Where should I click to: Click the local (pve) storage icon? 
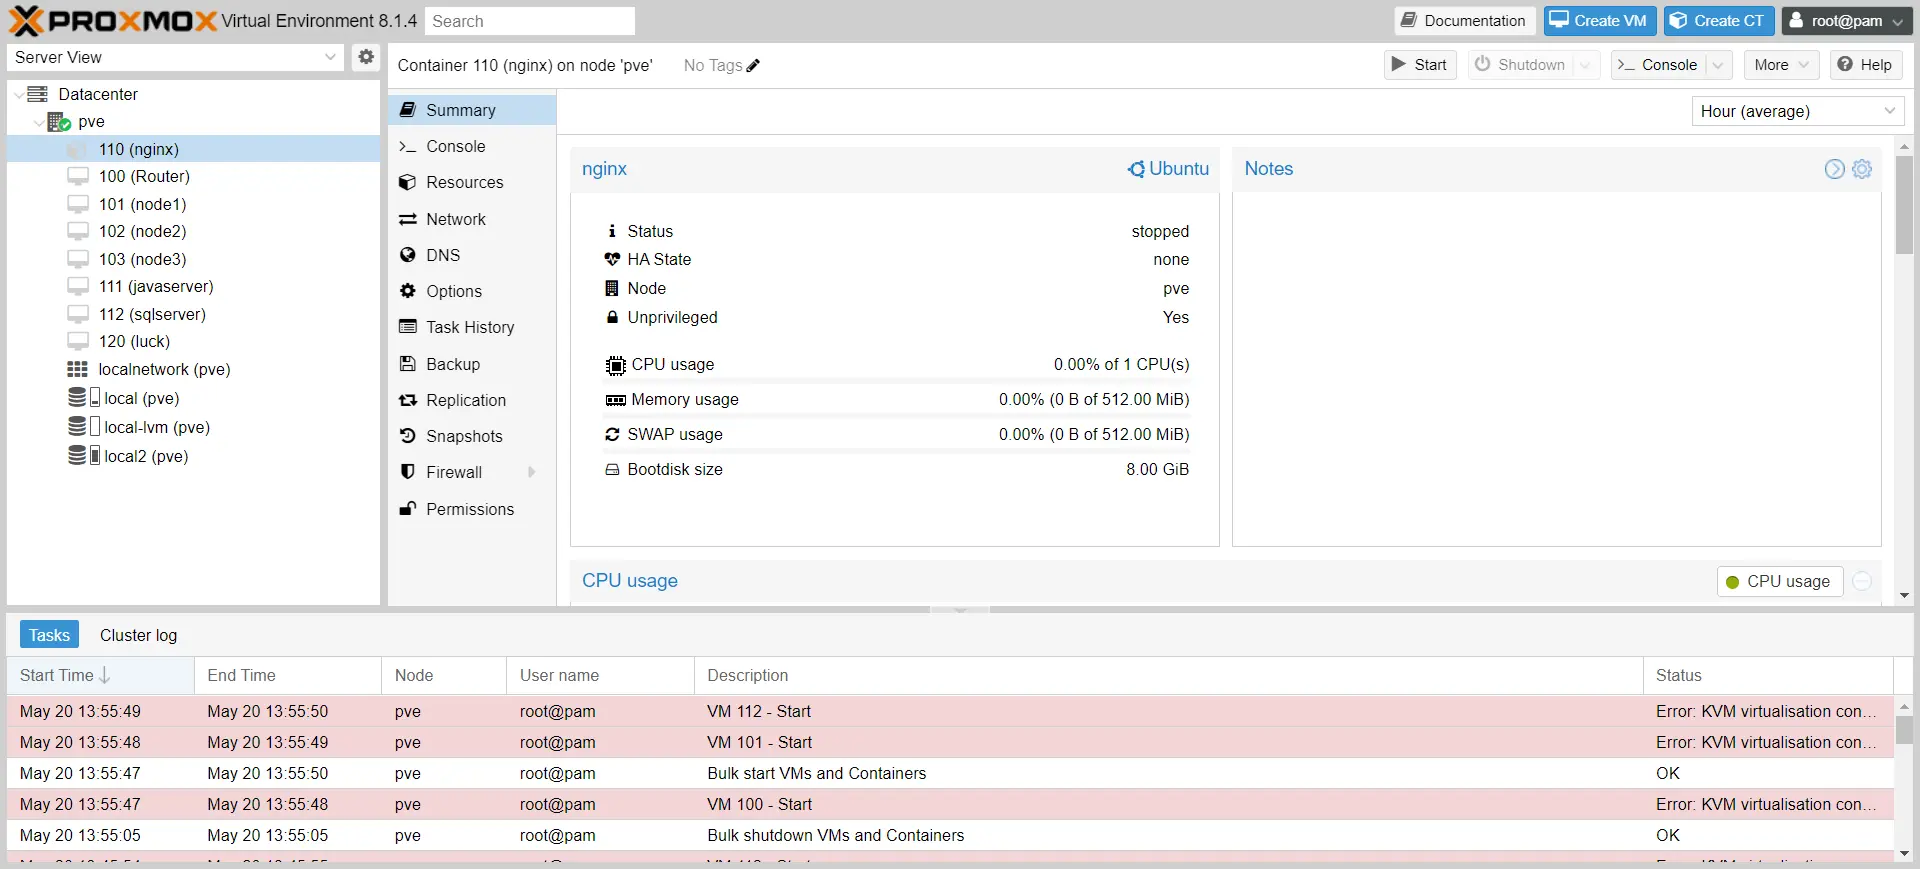[x=83, y=398]
